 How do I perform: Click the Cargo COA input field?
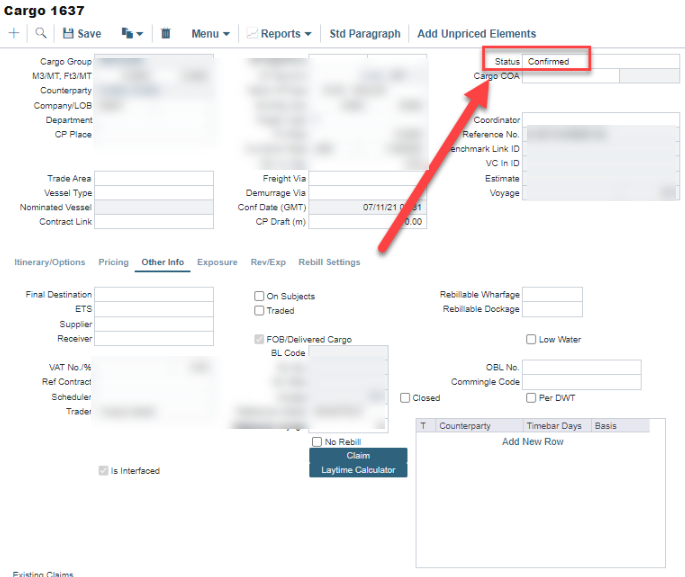click(x=571, y=76)
